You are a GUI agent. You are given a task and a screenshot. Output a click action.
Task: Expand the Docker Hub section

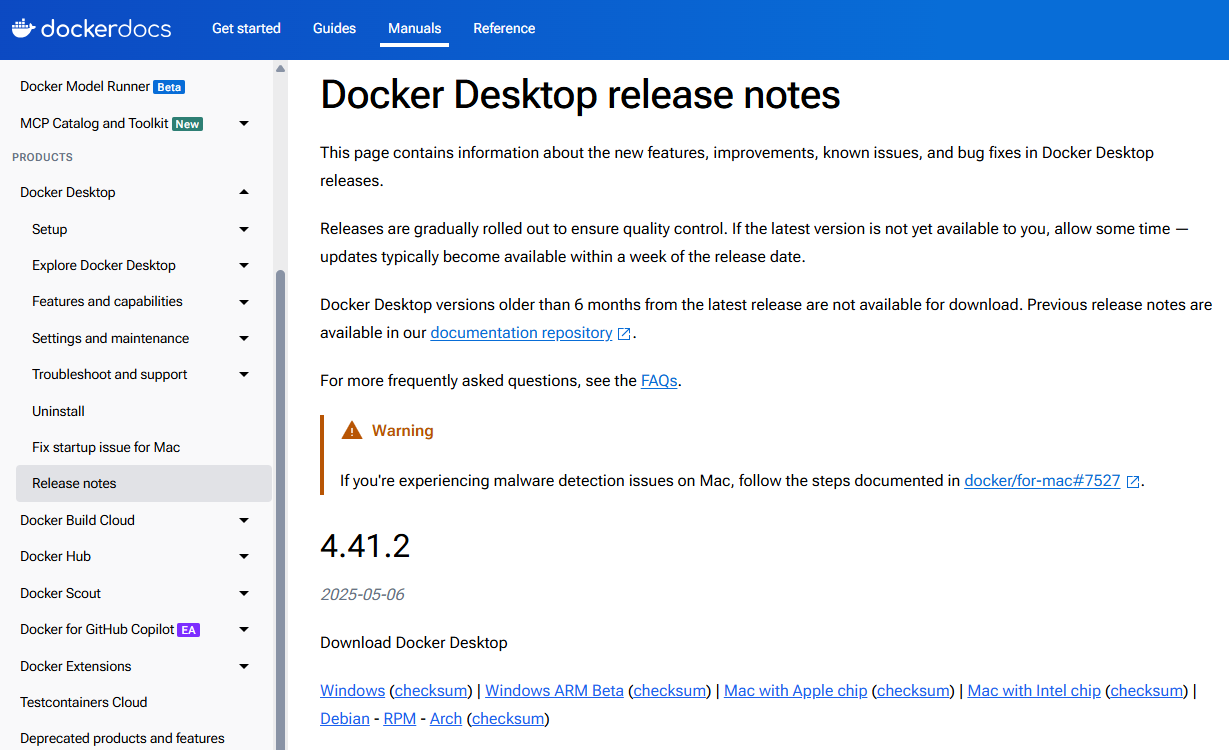[243, 556]
